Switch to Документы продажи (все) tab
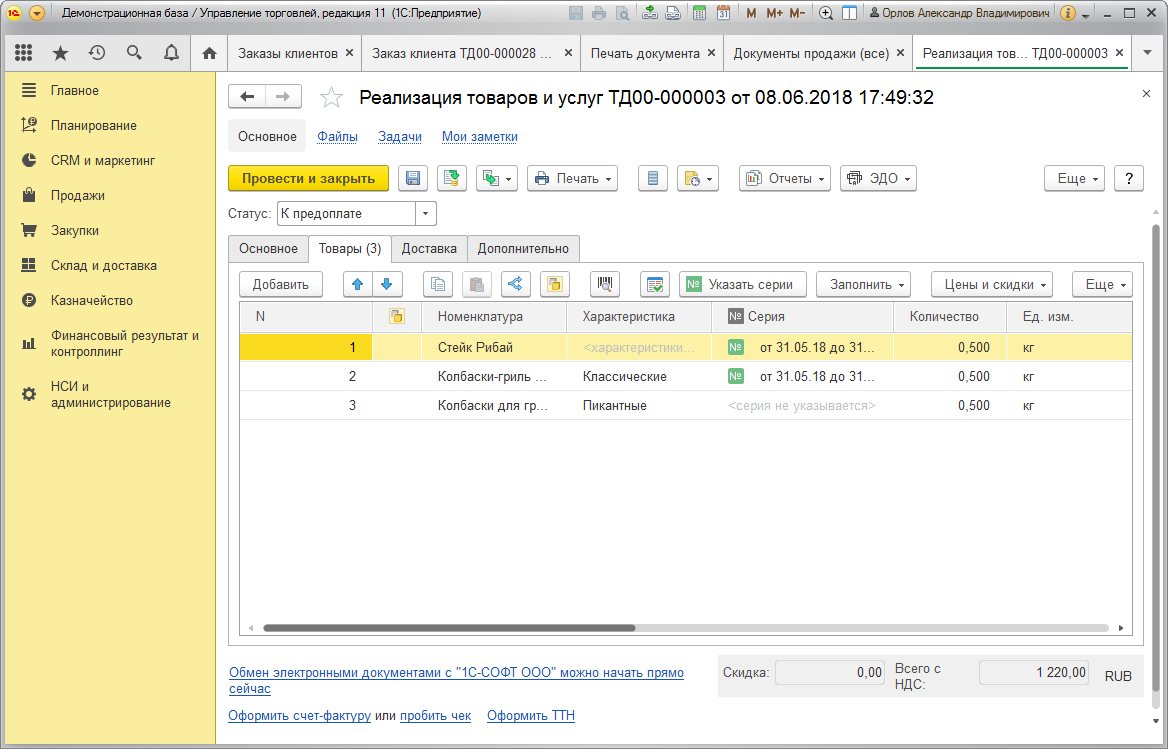The image size is (1168, 749). [811, 54]
